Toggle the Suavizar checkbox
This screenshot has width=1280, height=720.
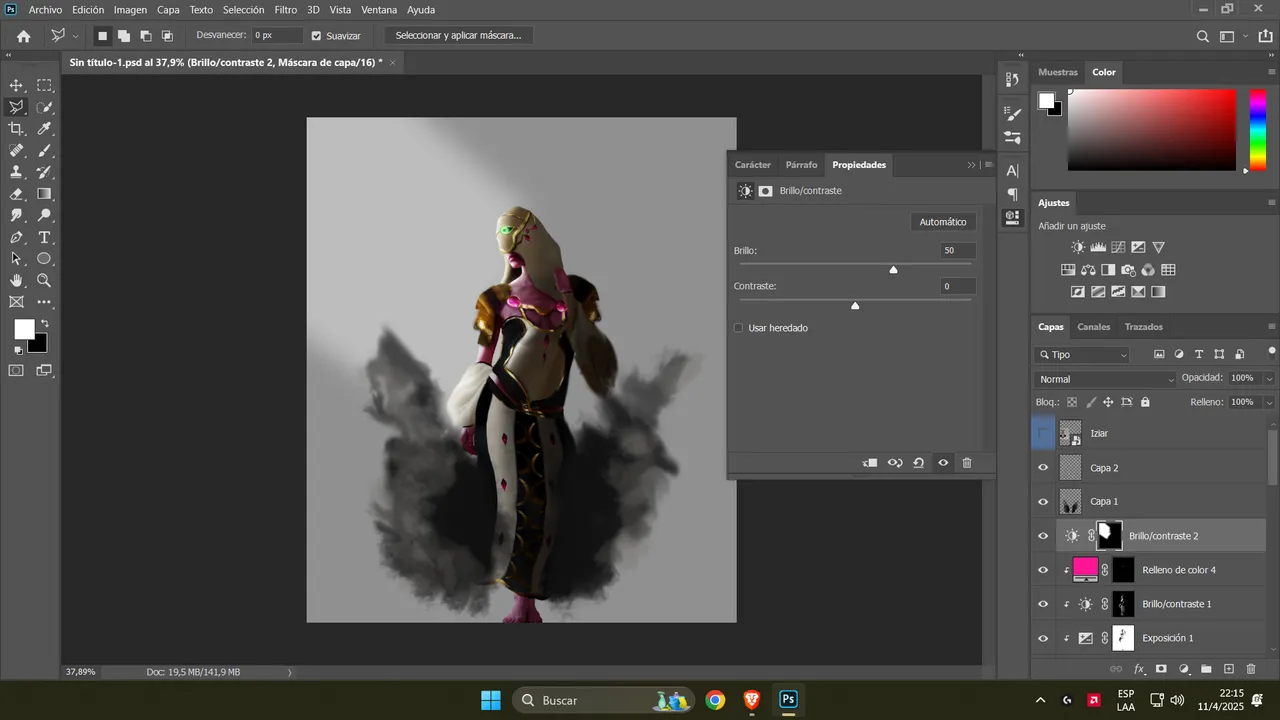tap(317, 36)
